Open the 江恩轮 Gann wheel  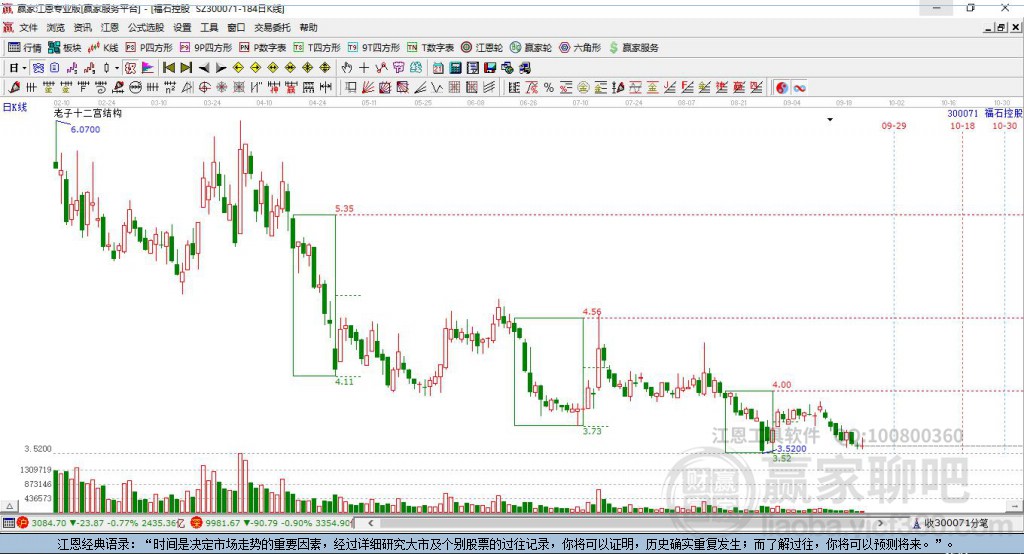[482, 48]
